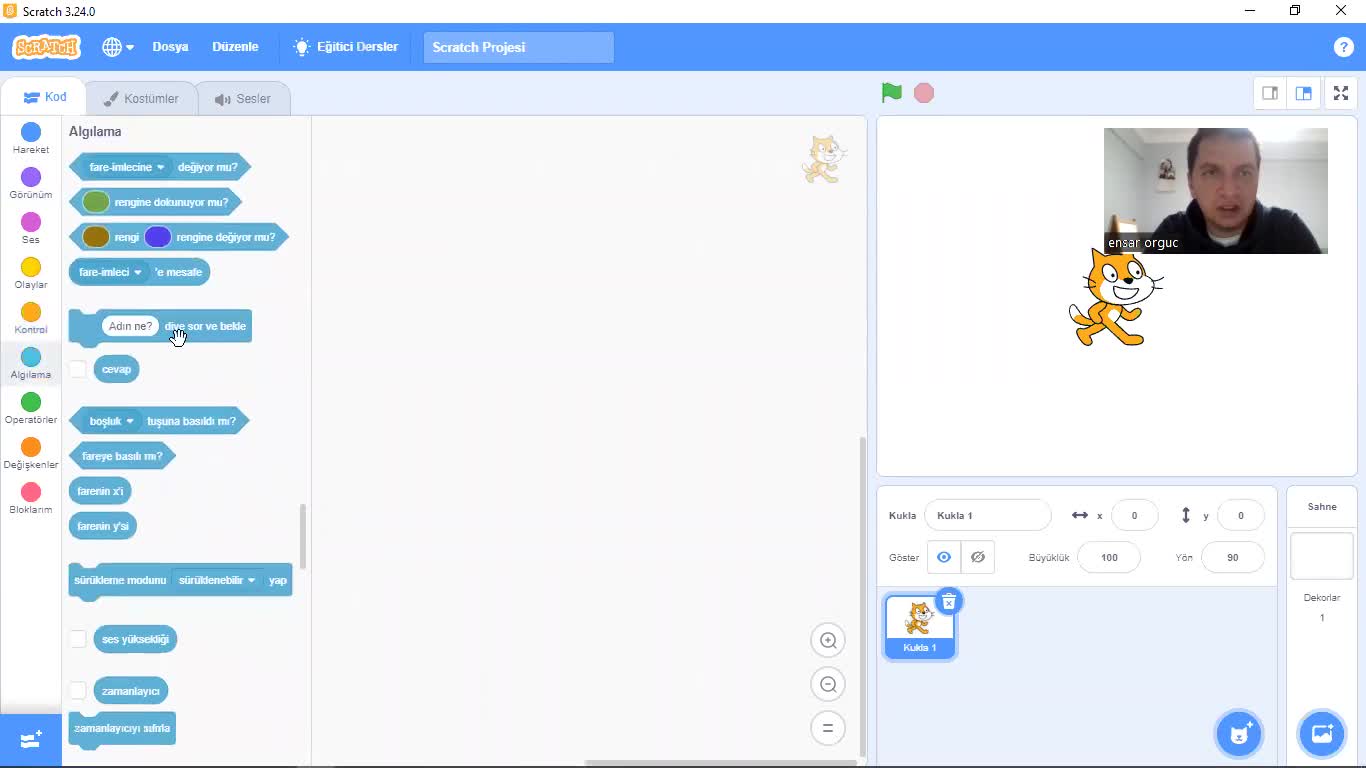This screenshot has width=1366, height=768.
Task: Open the Düzenle menu
Action: coord(235,47)
